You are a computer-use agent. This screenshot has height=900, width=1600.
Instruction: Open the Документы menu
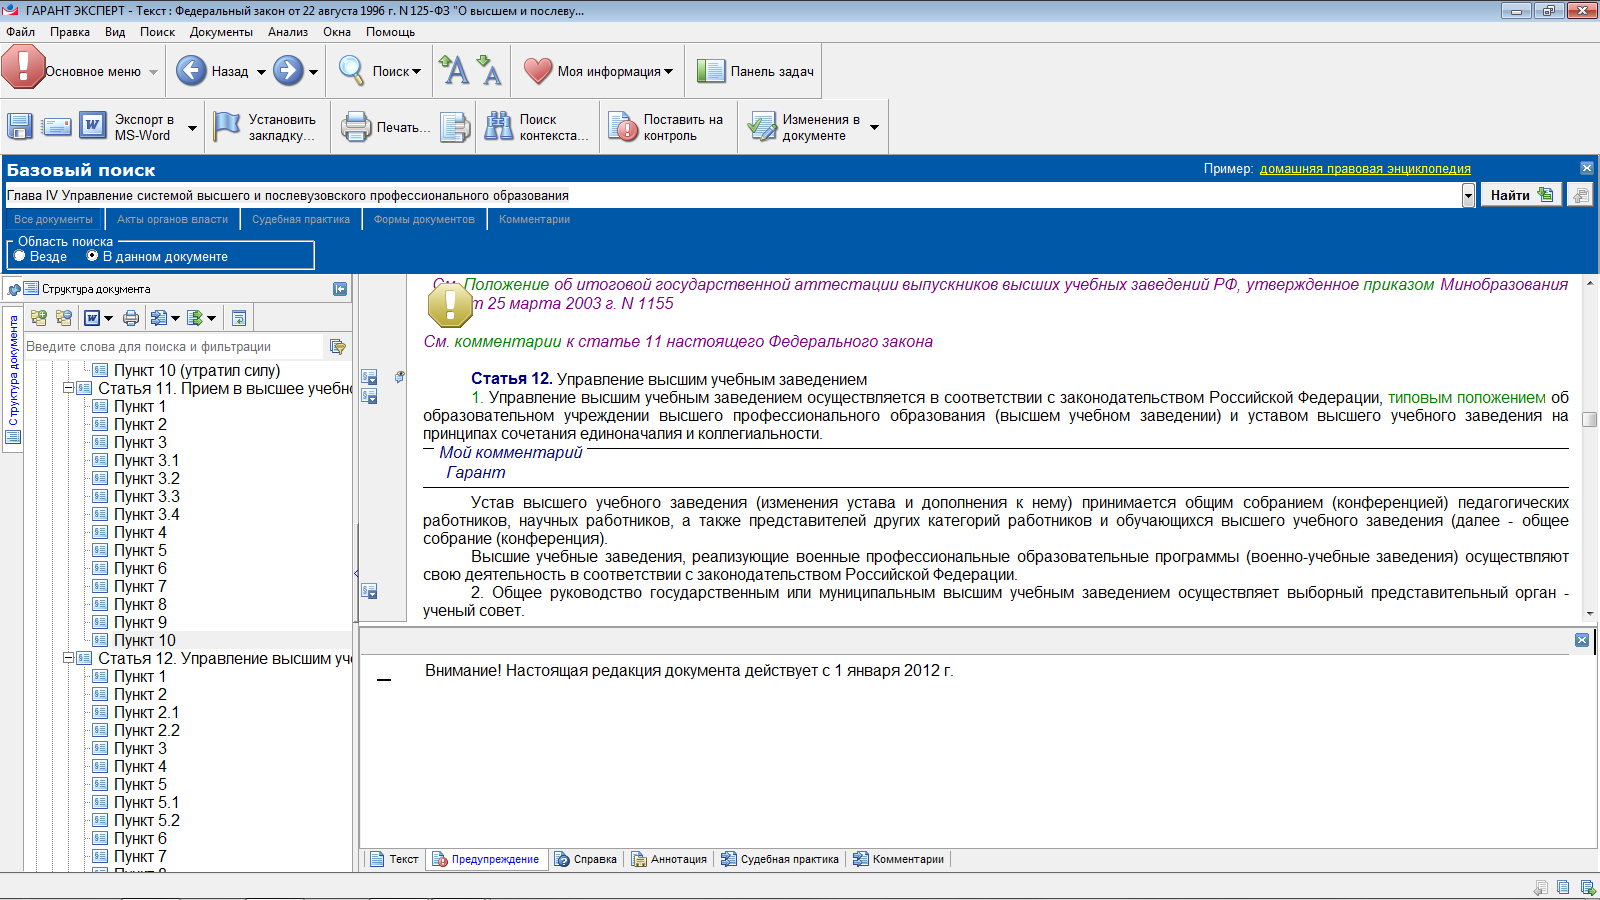click(221, 32)
